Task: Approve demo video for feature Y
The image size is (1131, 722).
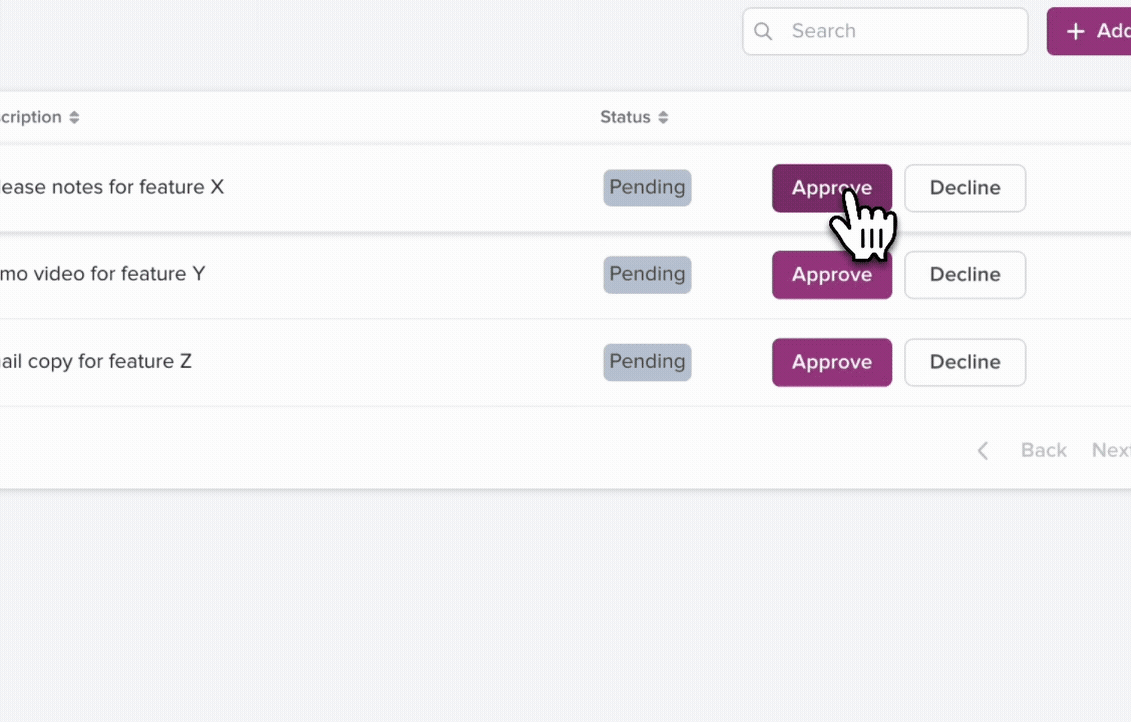Action: pyautogui.click(x=832, y=275)
